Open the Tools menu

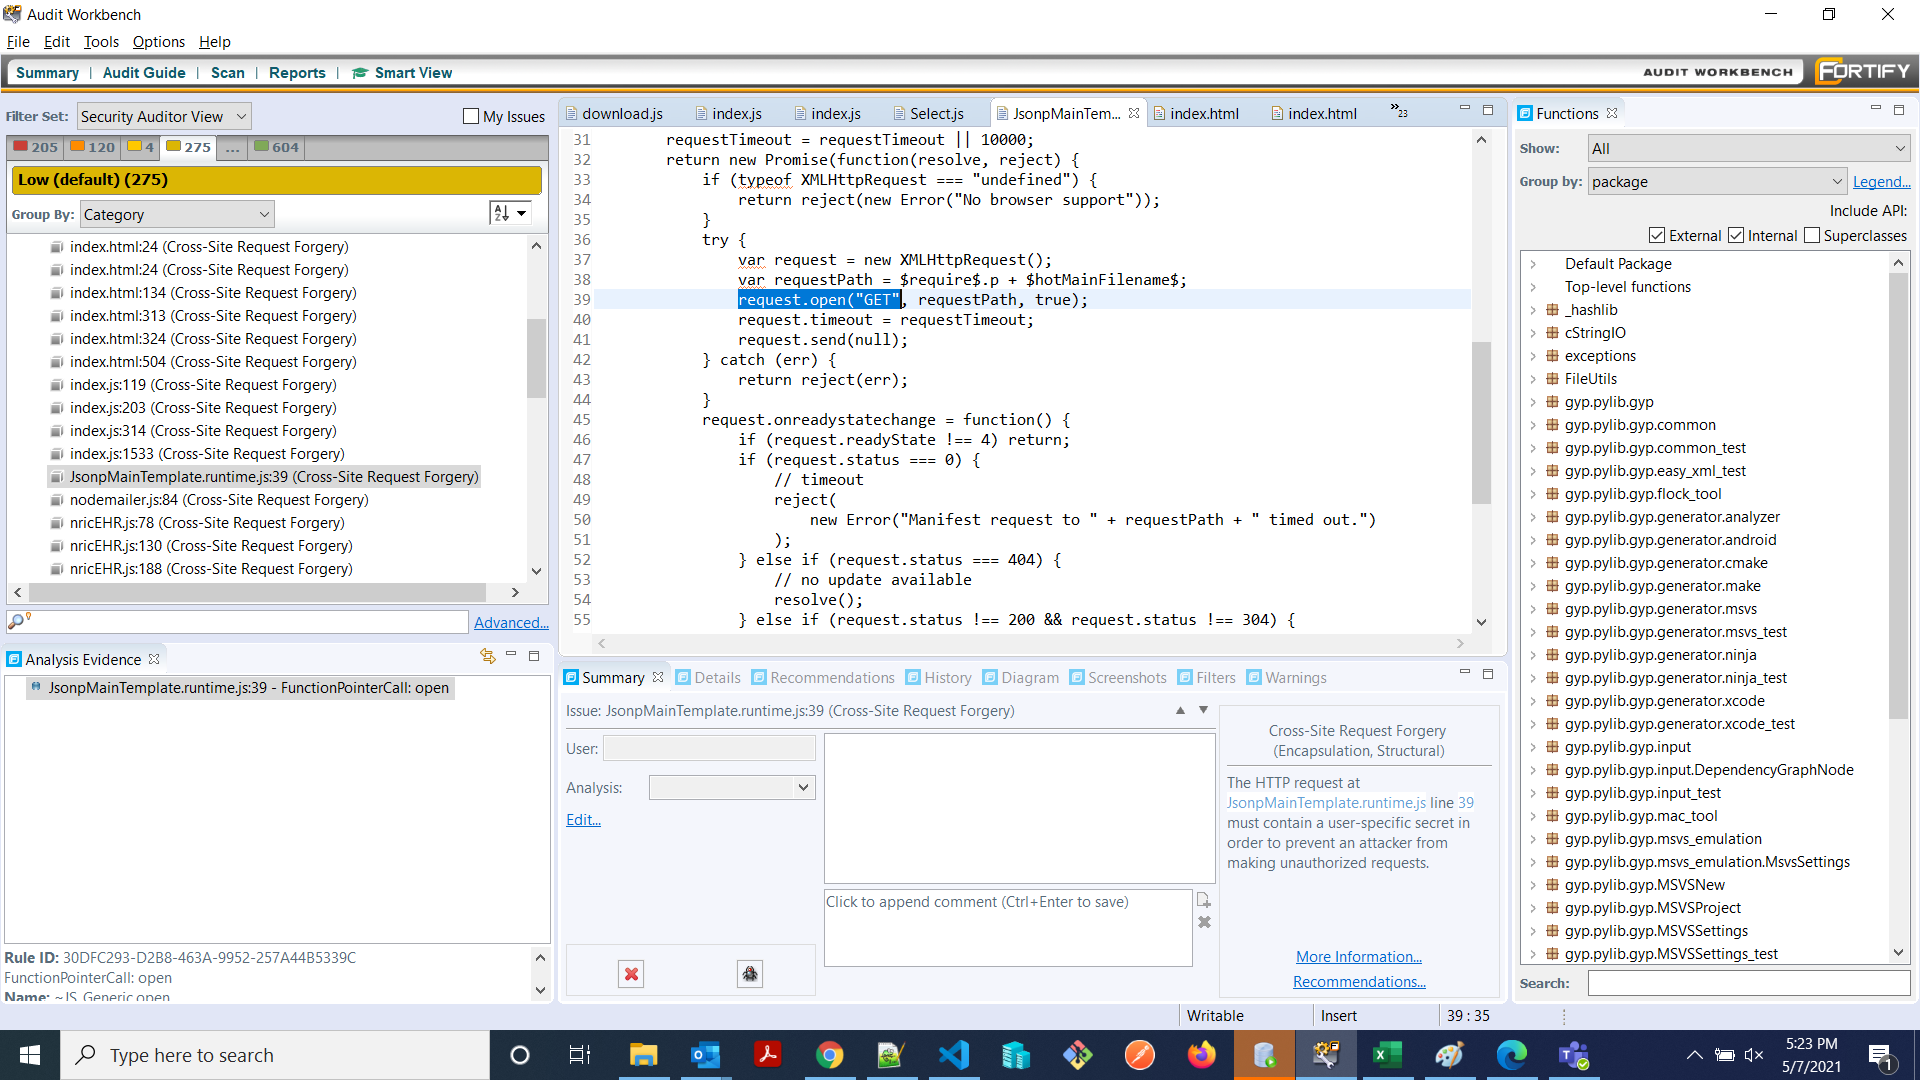[x=101, y=42]
